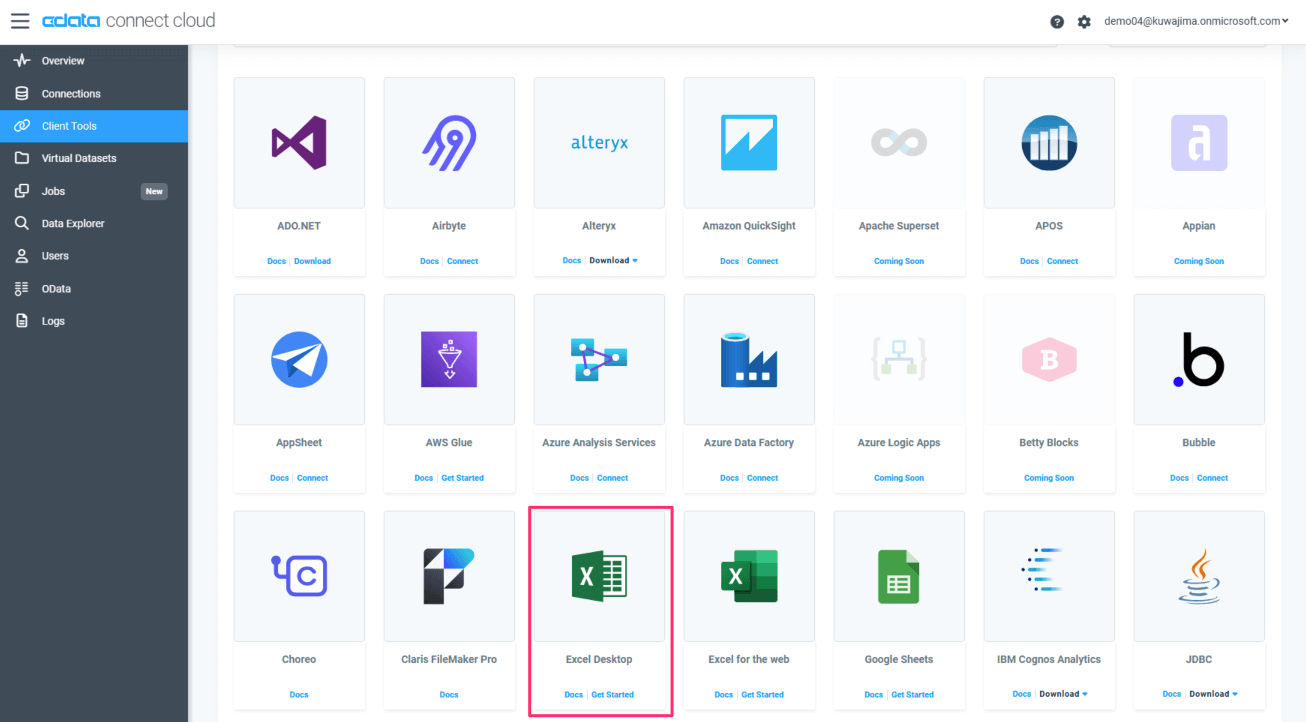Click the Google Sheets logo
The height and width of the screenshot is (722, 1306).
coord(899,577)
